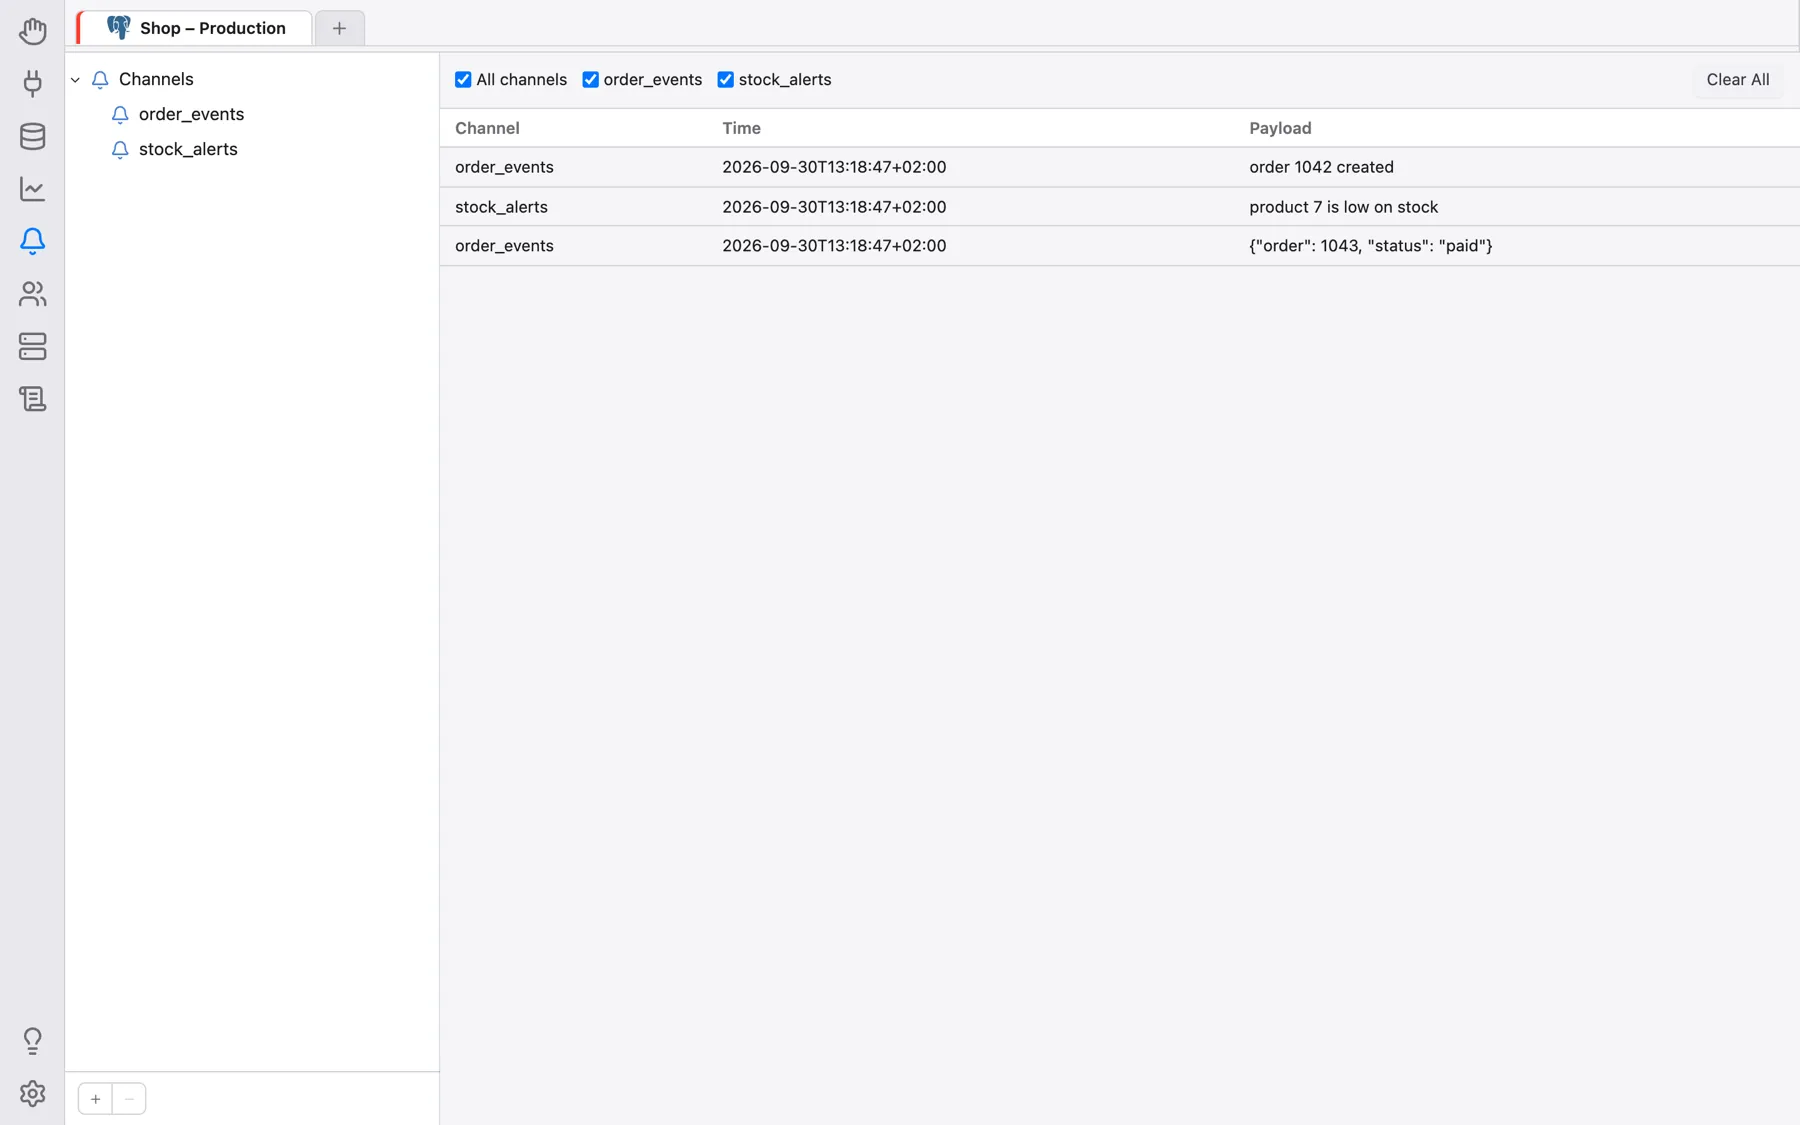Open the users and roles icon
Screen dimensions: 1800x1125
[32, 293]
